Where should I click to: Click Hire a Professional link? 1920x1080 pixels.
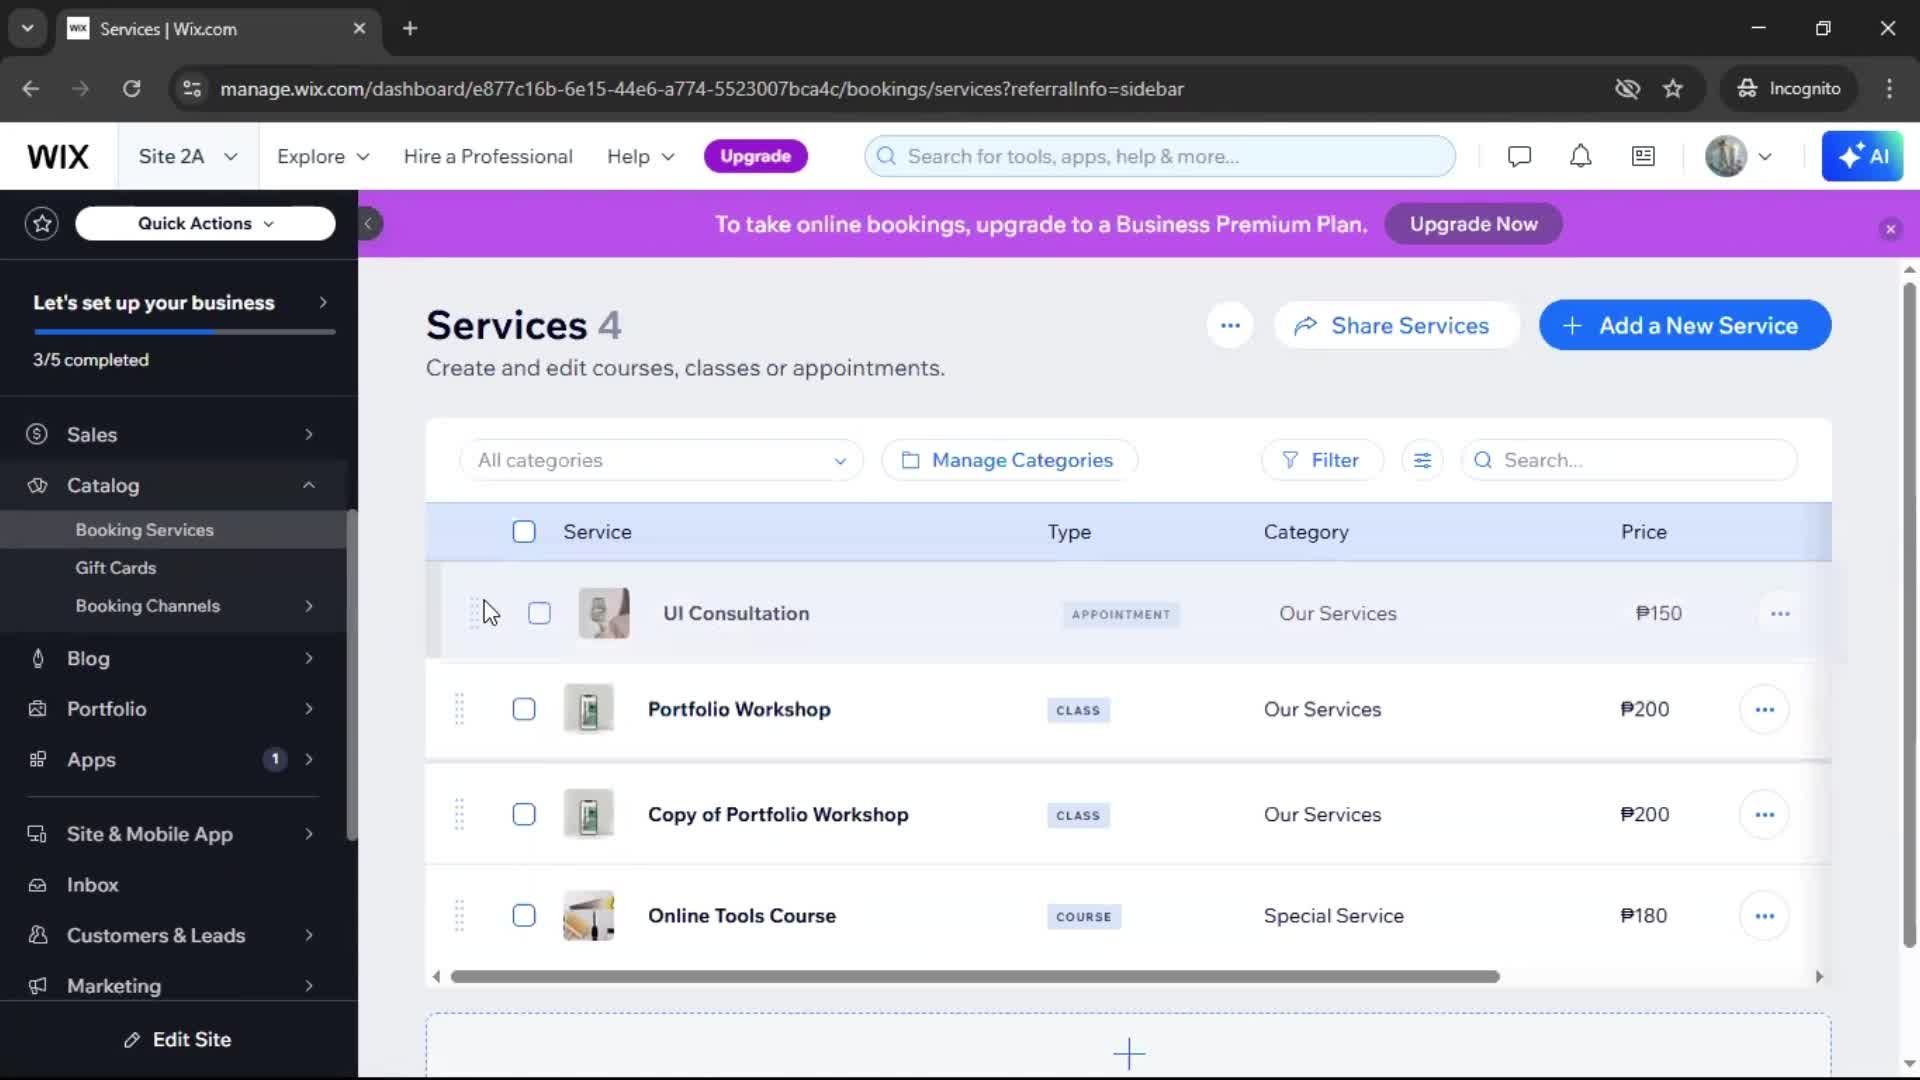coord(488,156)
